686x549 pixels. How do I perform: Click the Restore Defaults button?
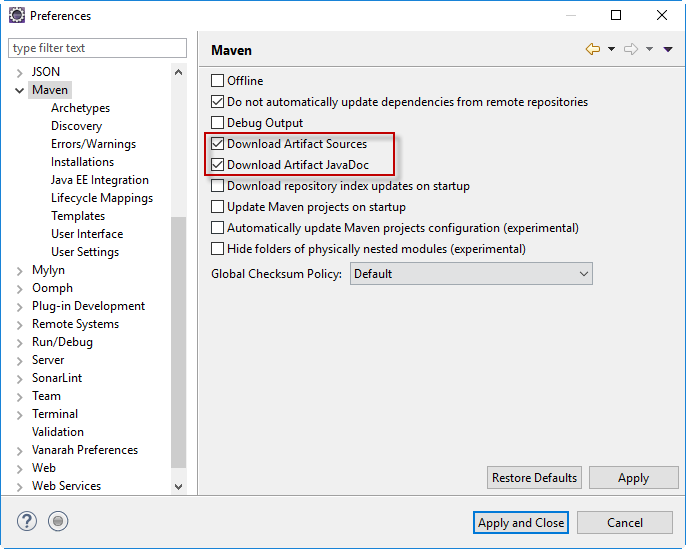point(534,478)
